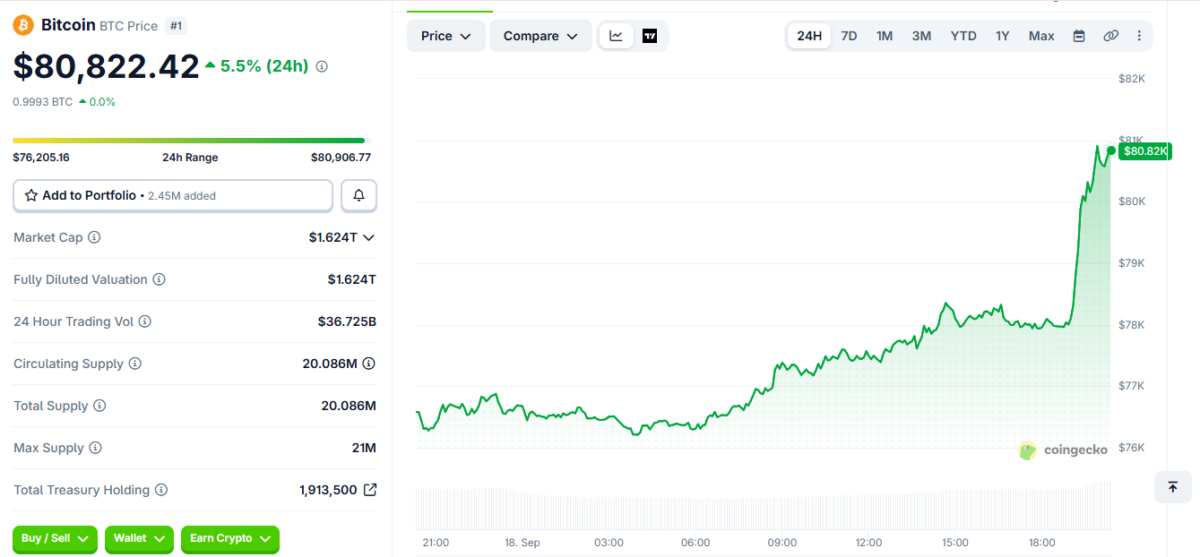Open the Price dropdown

(446, 36)
